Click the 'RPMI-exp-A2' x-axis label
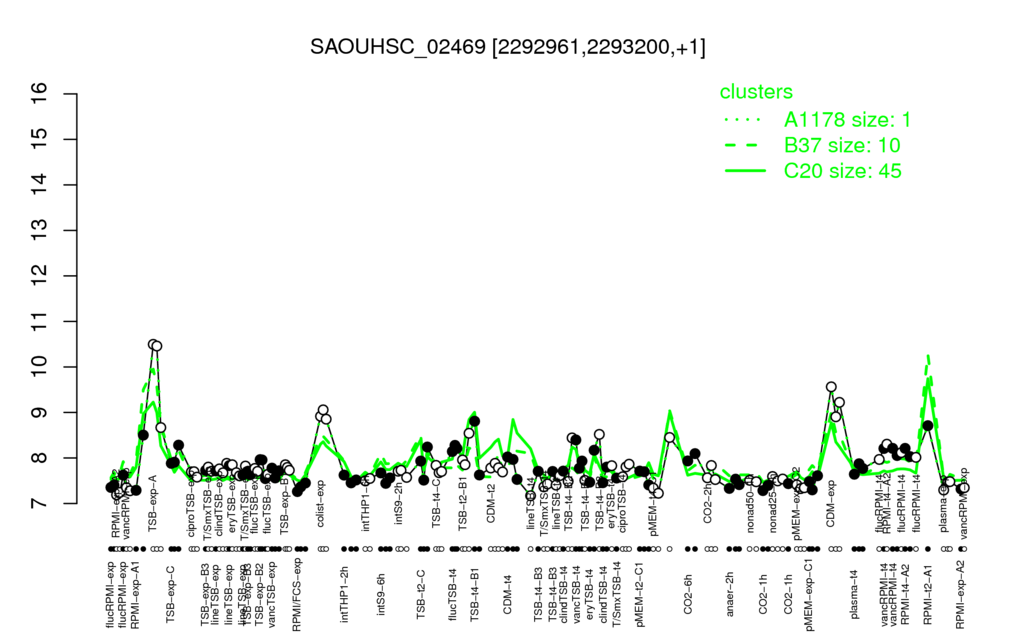 click(x=960, y=595)
